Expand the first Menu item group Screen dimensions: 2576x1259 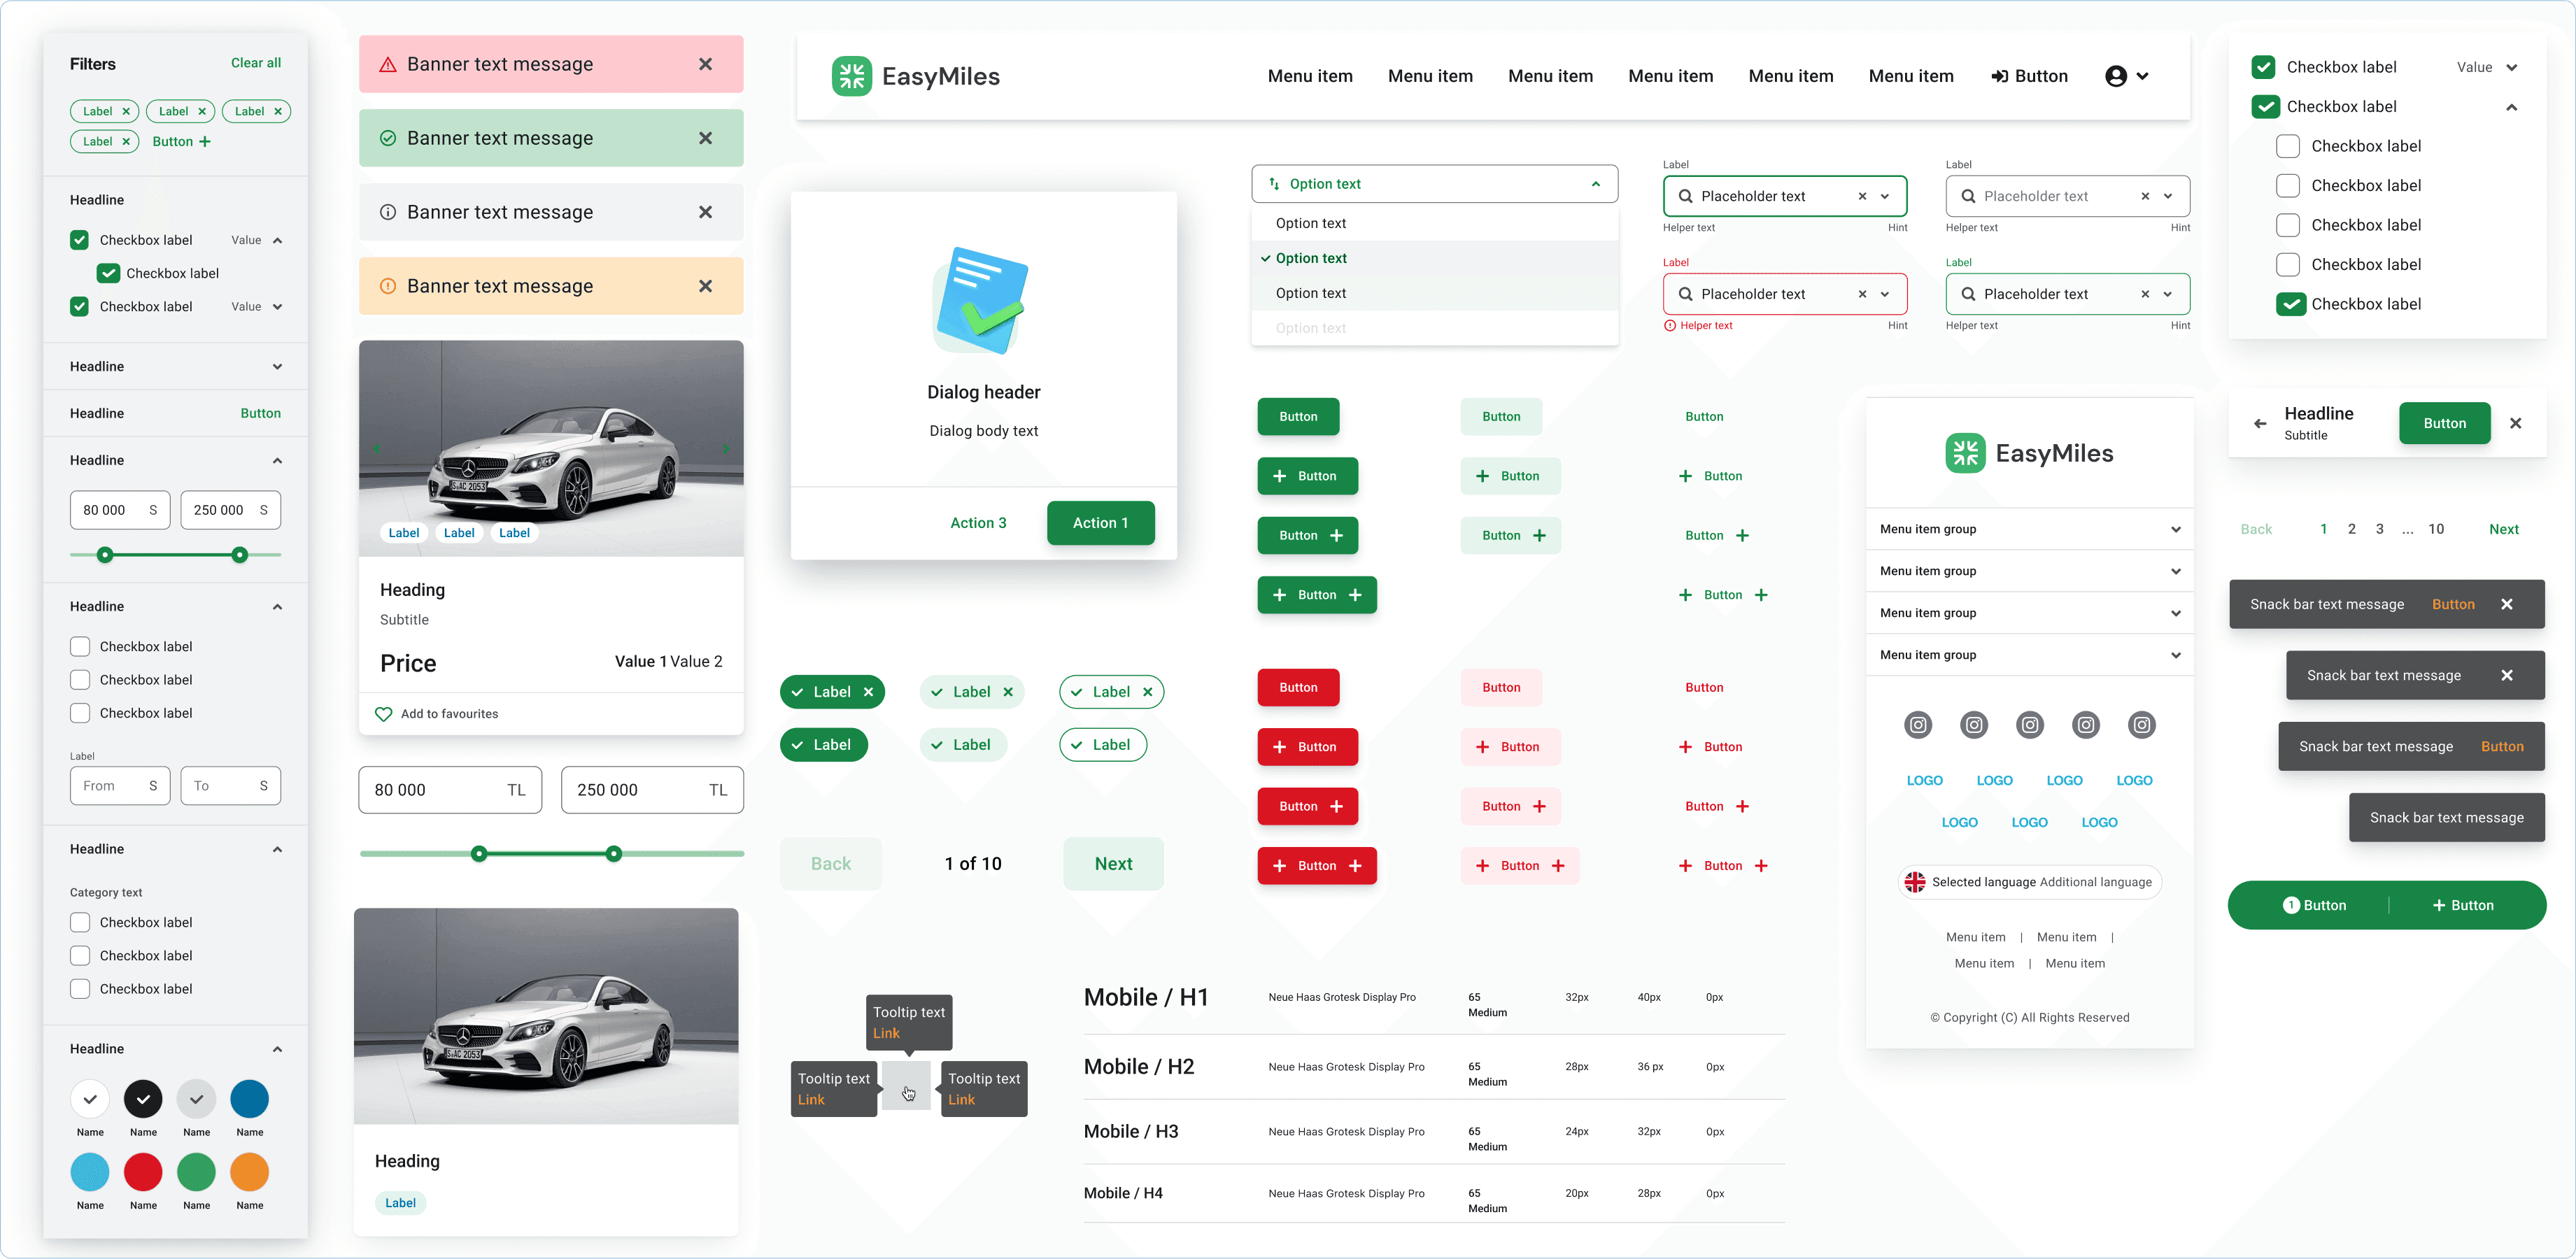point(2175,529)
